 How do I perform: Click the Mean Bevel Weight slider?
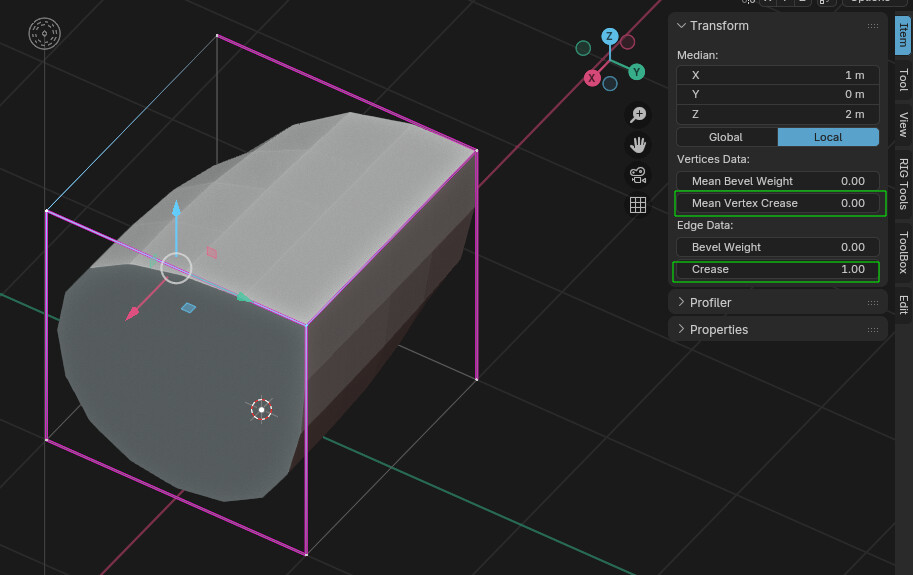[x=777, y=181]
